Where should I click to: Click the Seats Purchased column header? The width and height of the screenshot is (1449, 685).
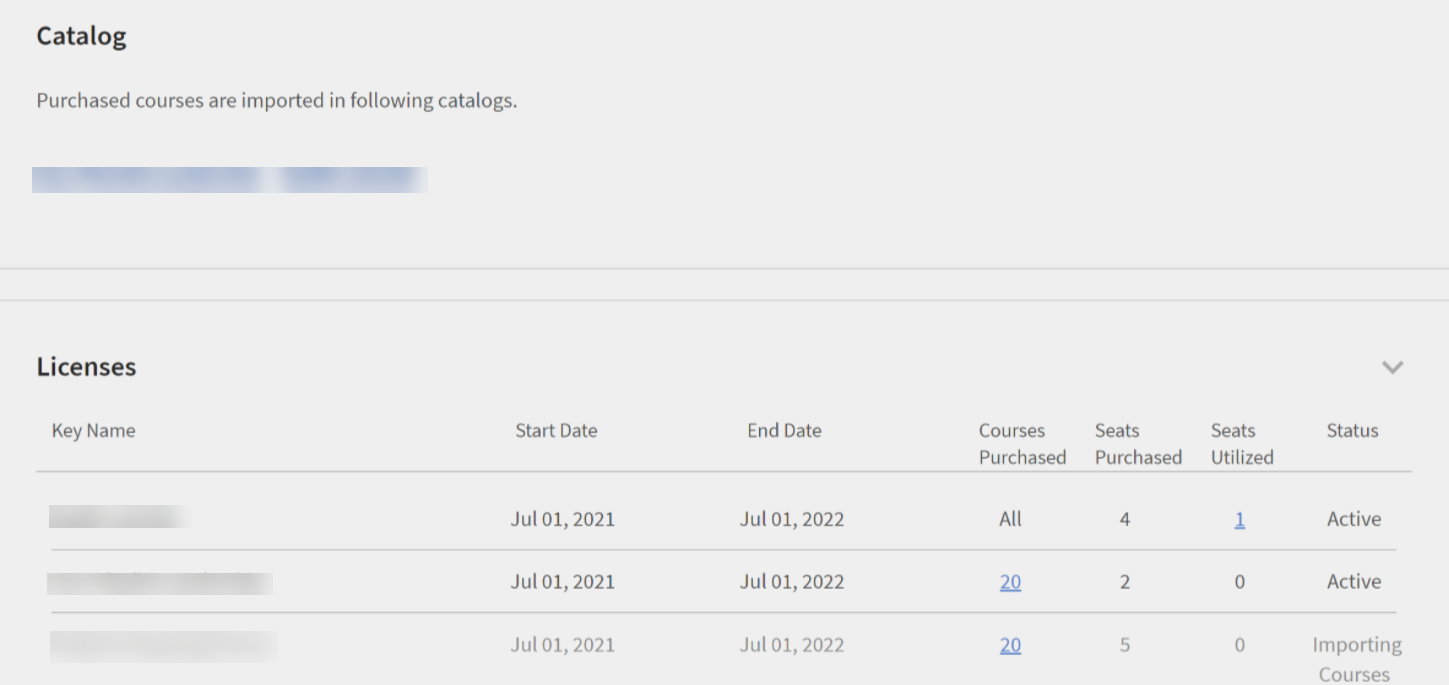coord(1137,444)
